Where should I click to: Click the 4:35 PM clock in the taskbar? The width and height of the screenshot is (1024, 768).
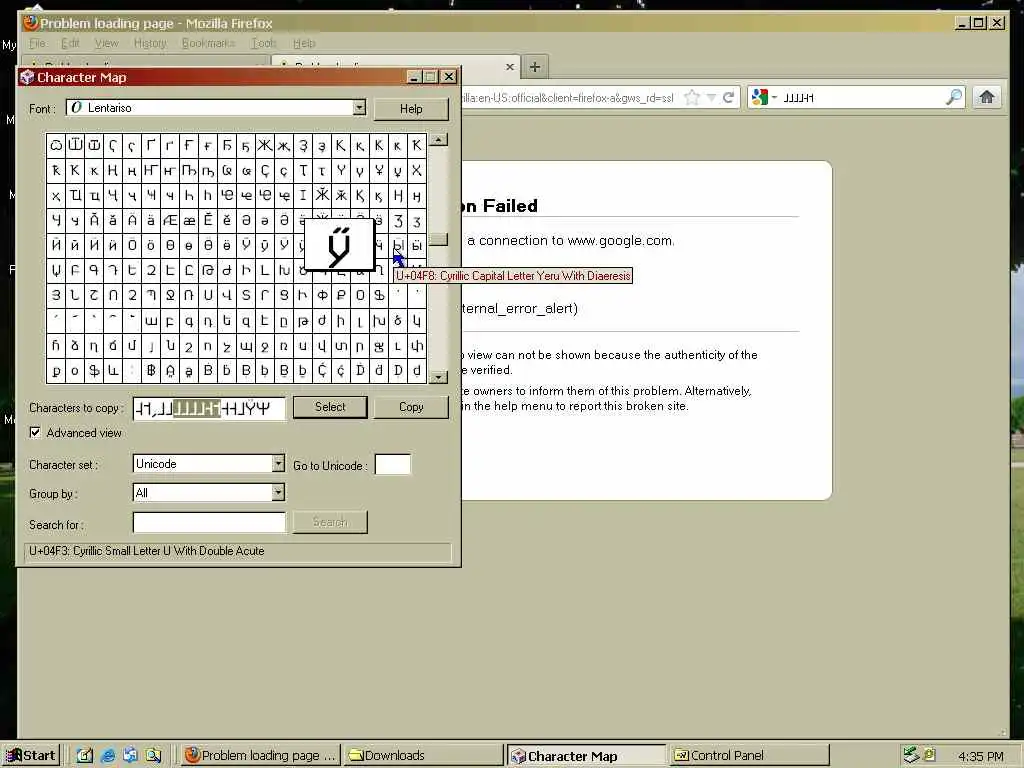[981, 756]
